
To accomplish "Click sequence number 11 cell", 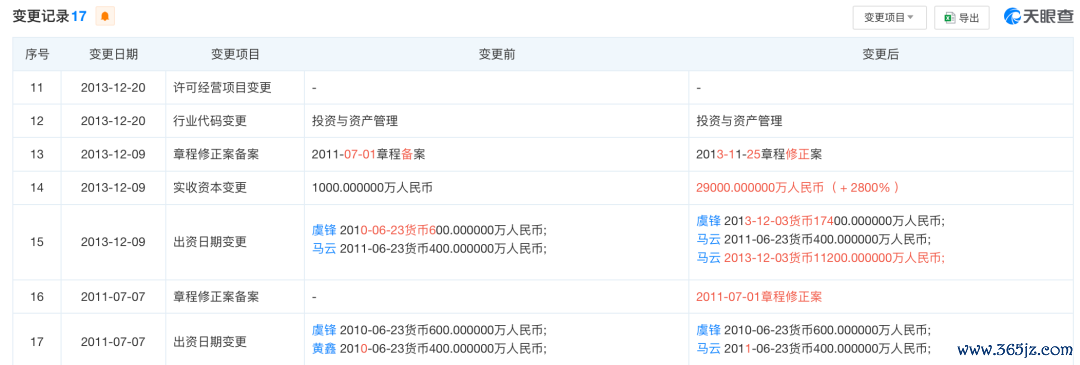I will [37, 87].
